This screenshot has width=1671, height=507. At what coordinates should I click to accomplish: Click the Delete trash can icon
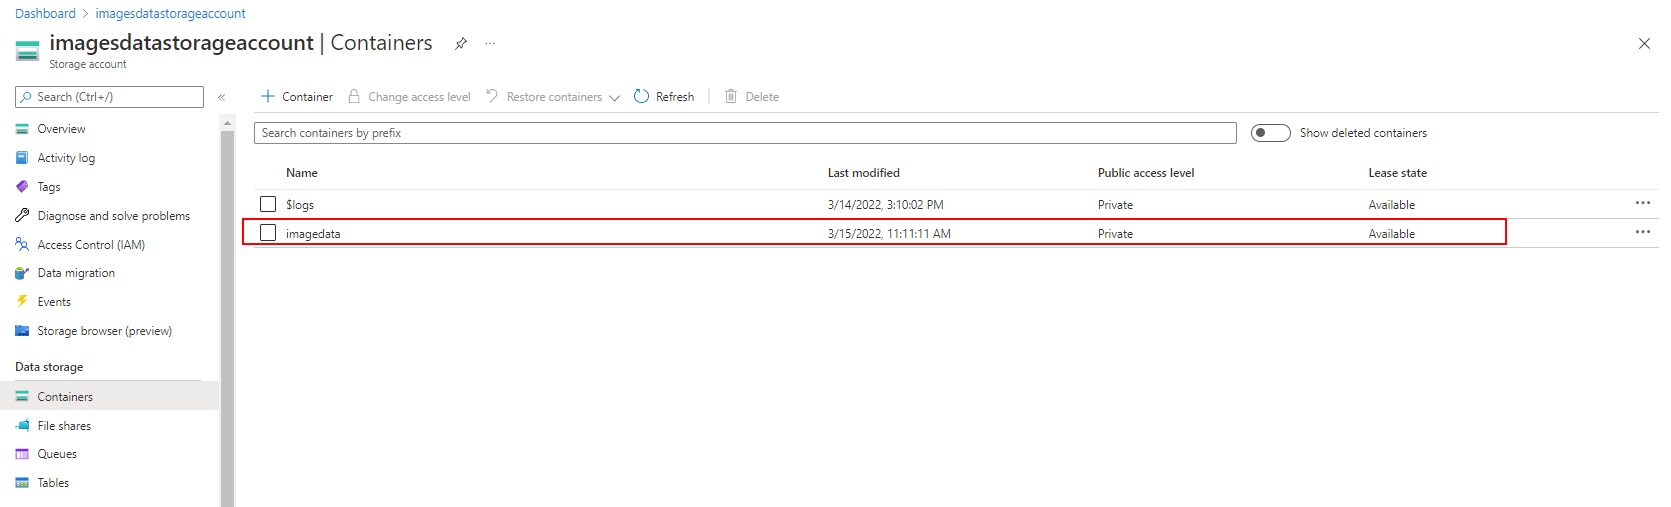pyautogui.click(x=731, y=96)
